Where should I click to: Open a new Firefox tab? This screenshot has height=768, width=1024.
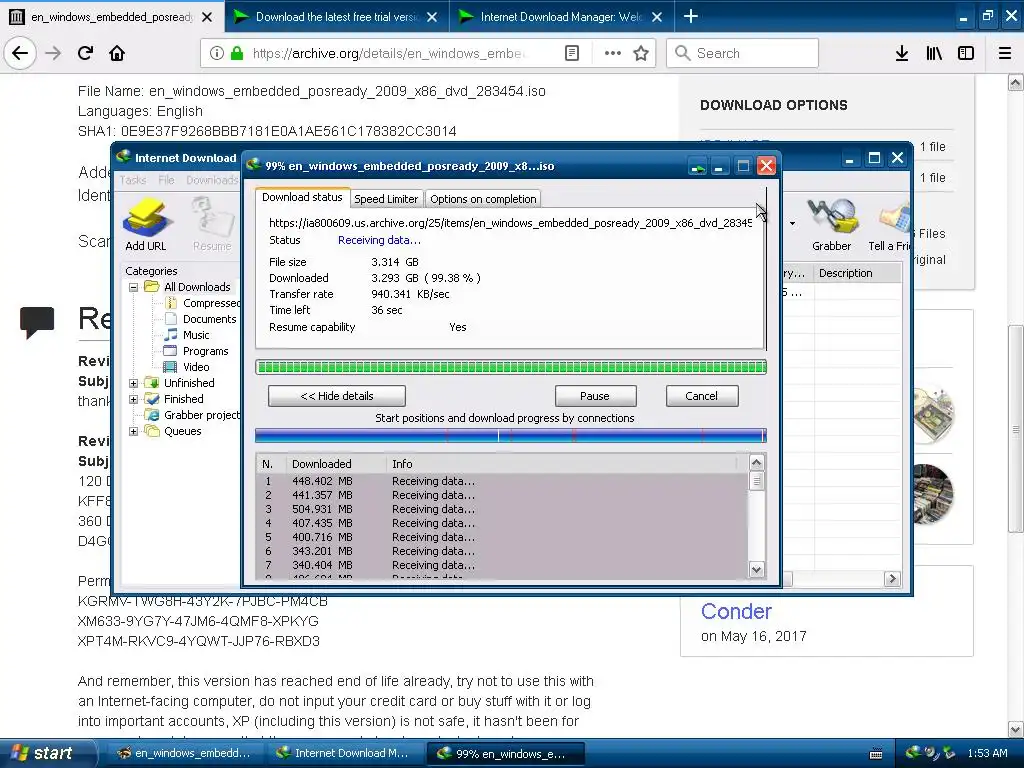pyautogui.click(x=691, y=16)
